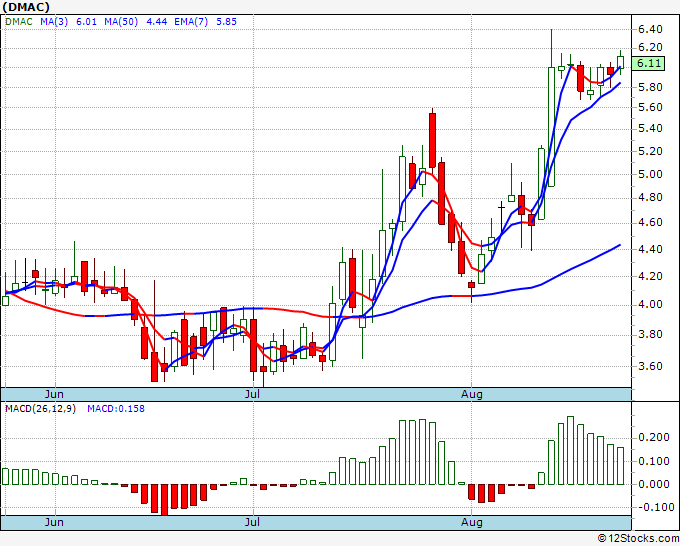Image resolution: width=680 pixels, height=546 pixels.
Task: Click the 6.40 price axis label
Action: (650, 29)
